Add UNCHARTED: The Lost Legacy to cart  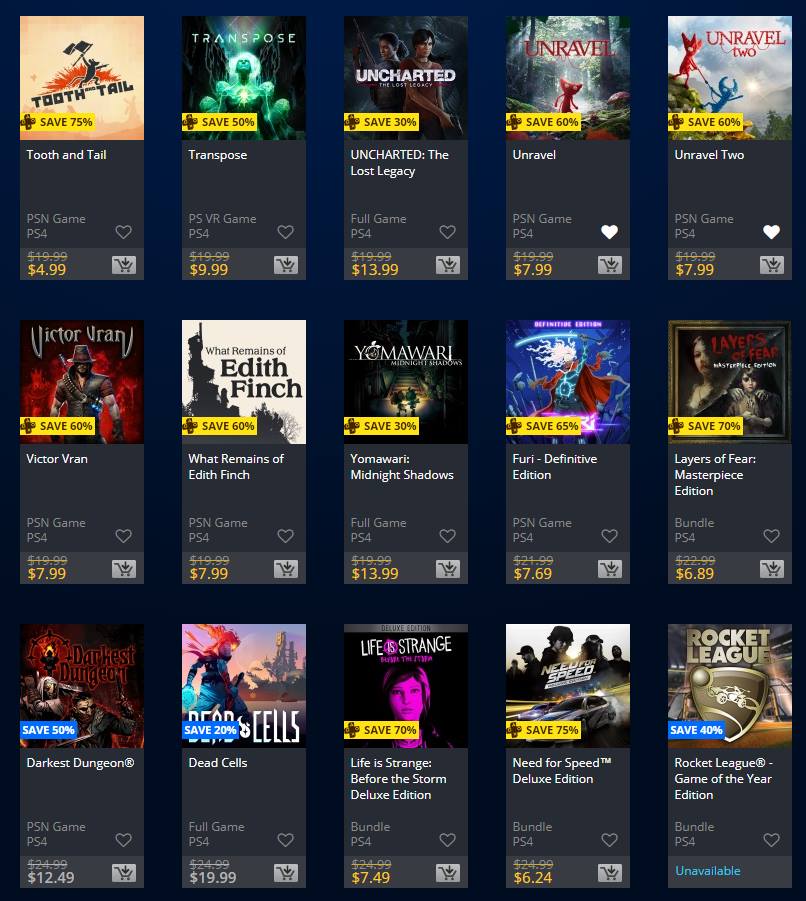[x=448, y=265]
